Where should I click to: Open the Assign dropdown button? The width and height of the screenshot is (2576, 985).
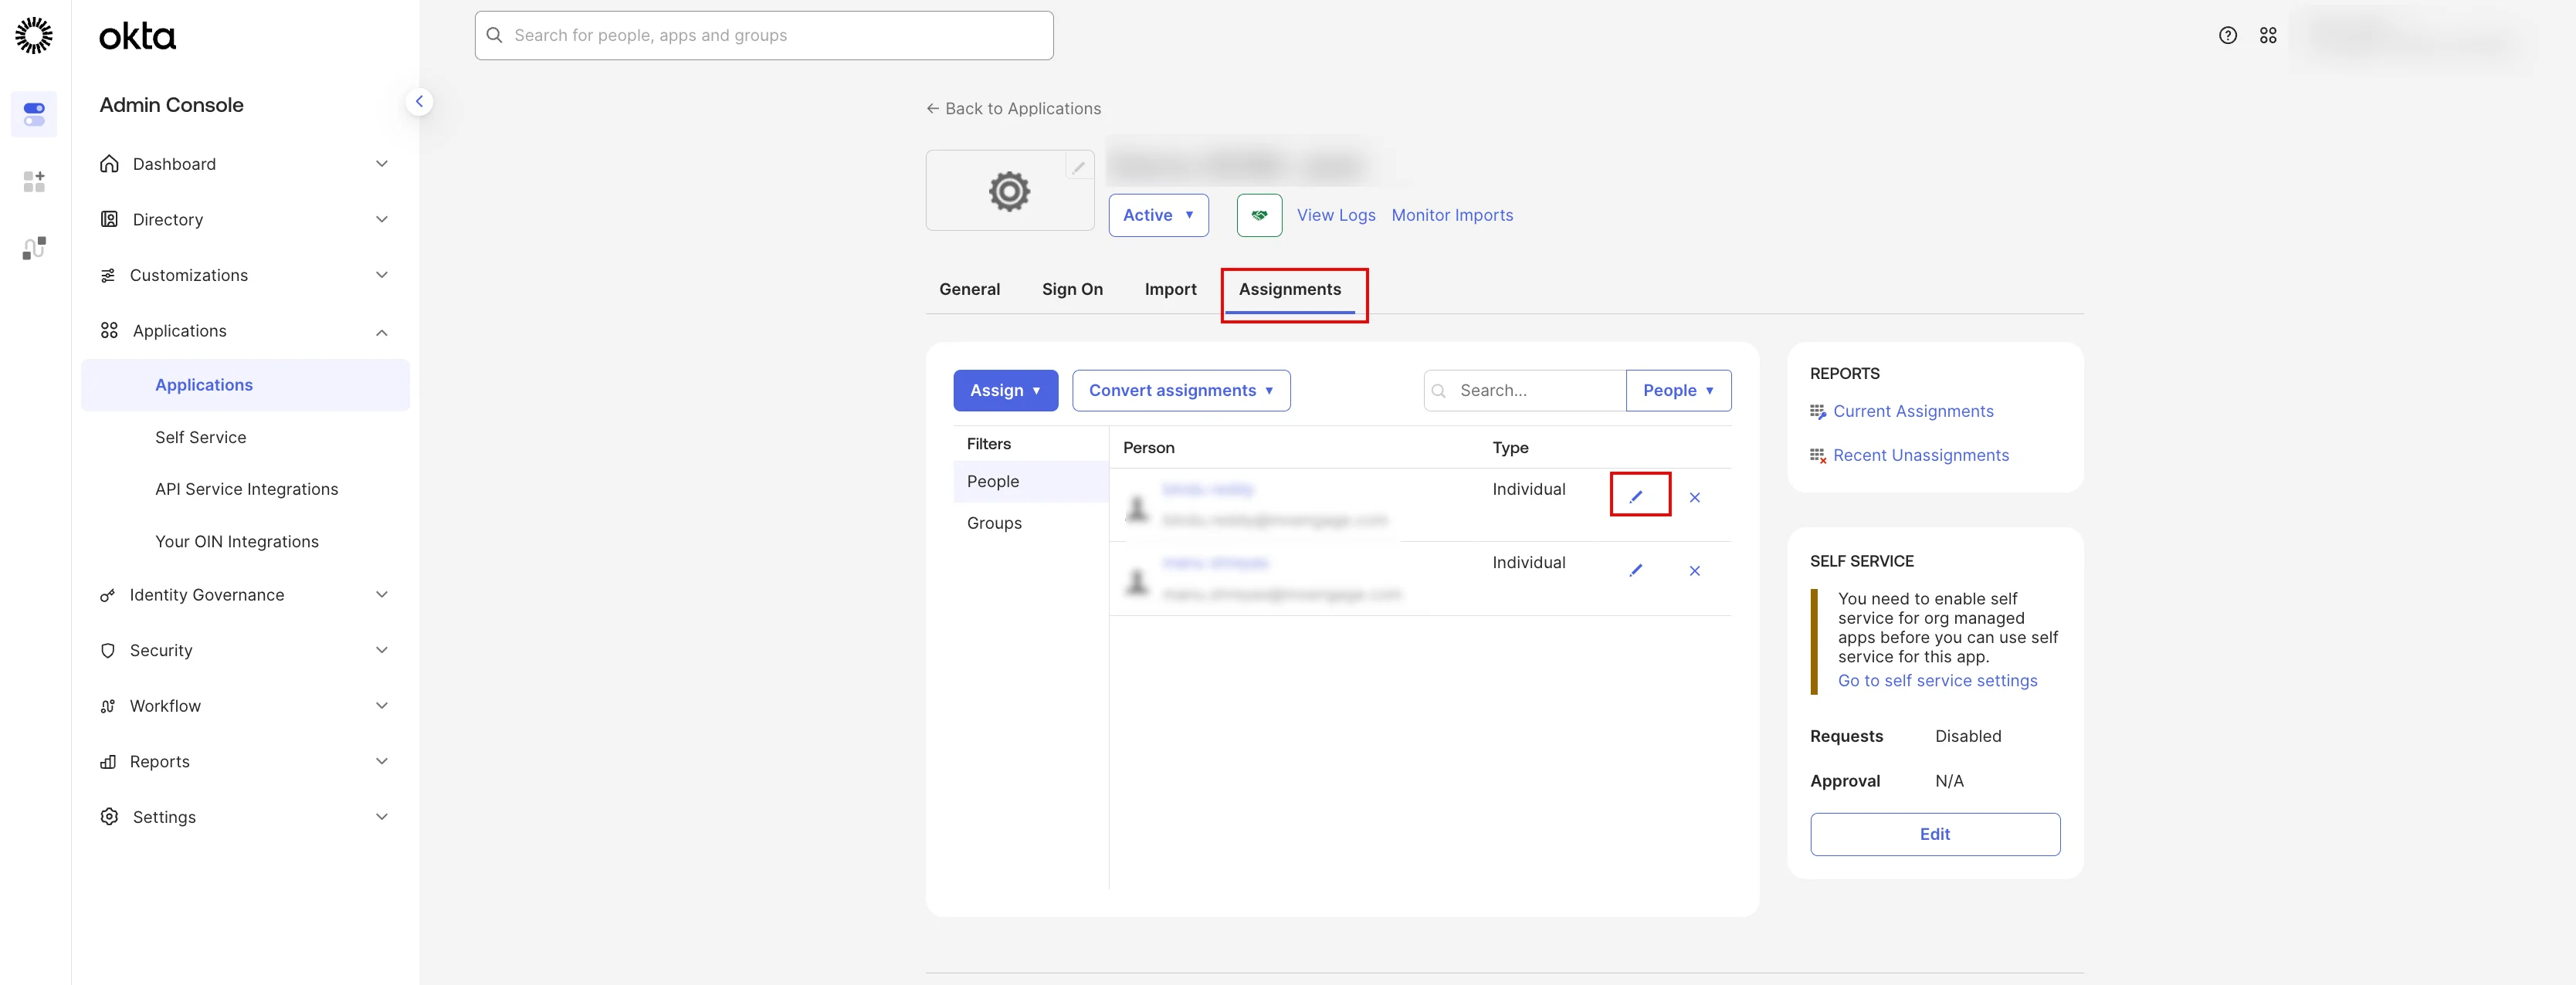(1005, 390)
